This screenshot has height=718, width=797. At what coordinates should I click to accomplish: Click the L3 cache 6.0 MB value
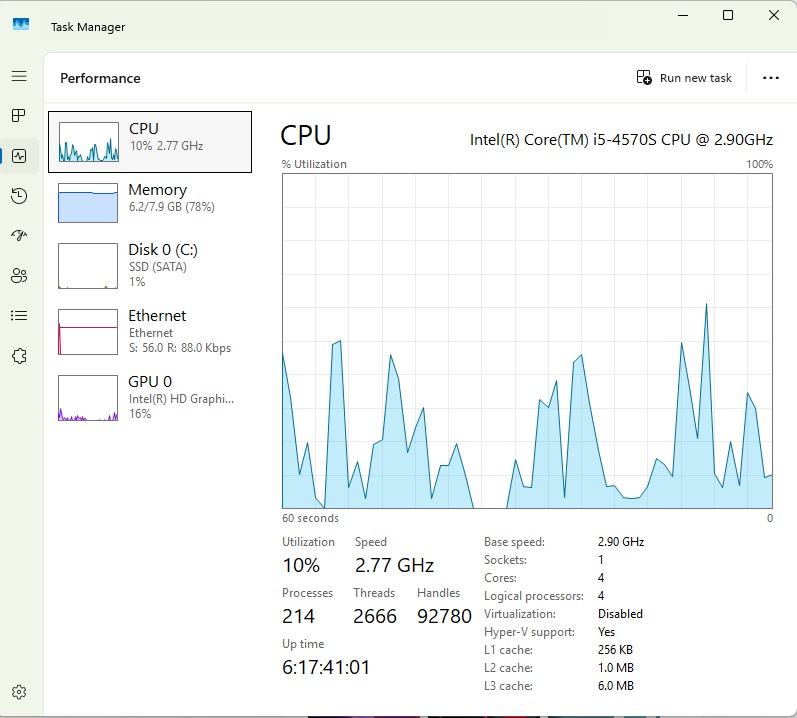616,685
